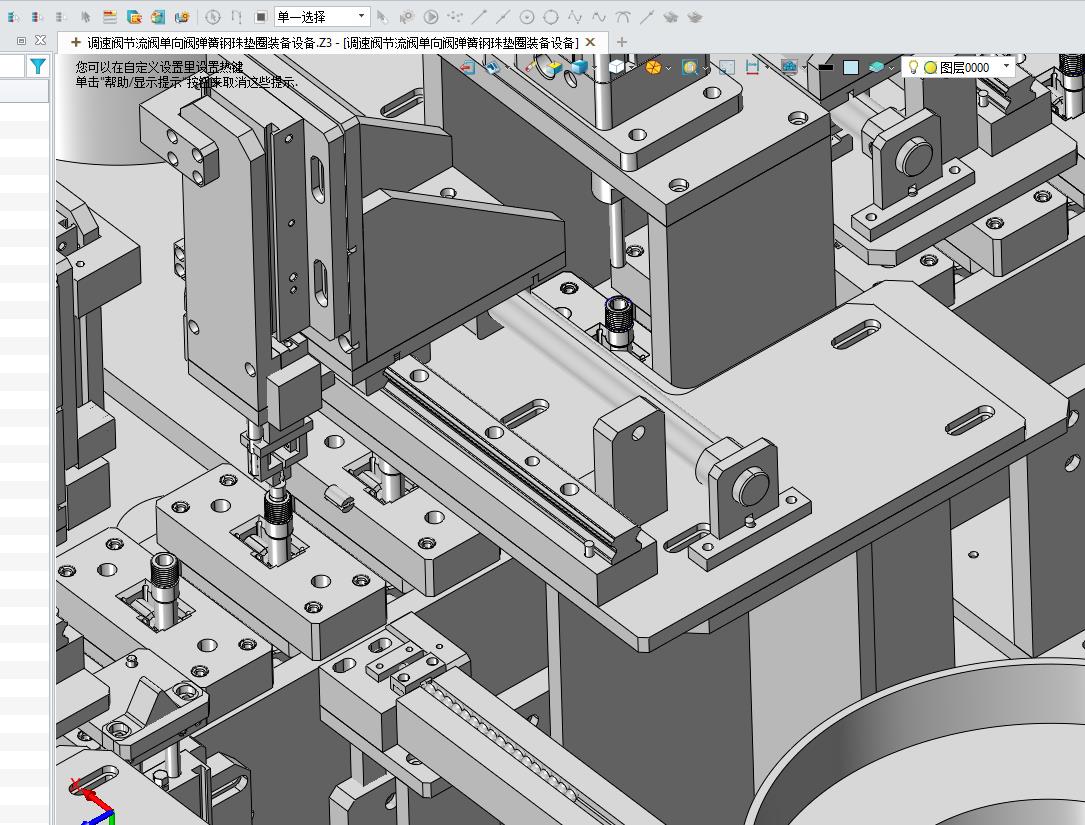This screenshot has height=825, width=1085.
Task: Click the blue funnel filter icon
Action: 37,66
